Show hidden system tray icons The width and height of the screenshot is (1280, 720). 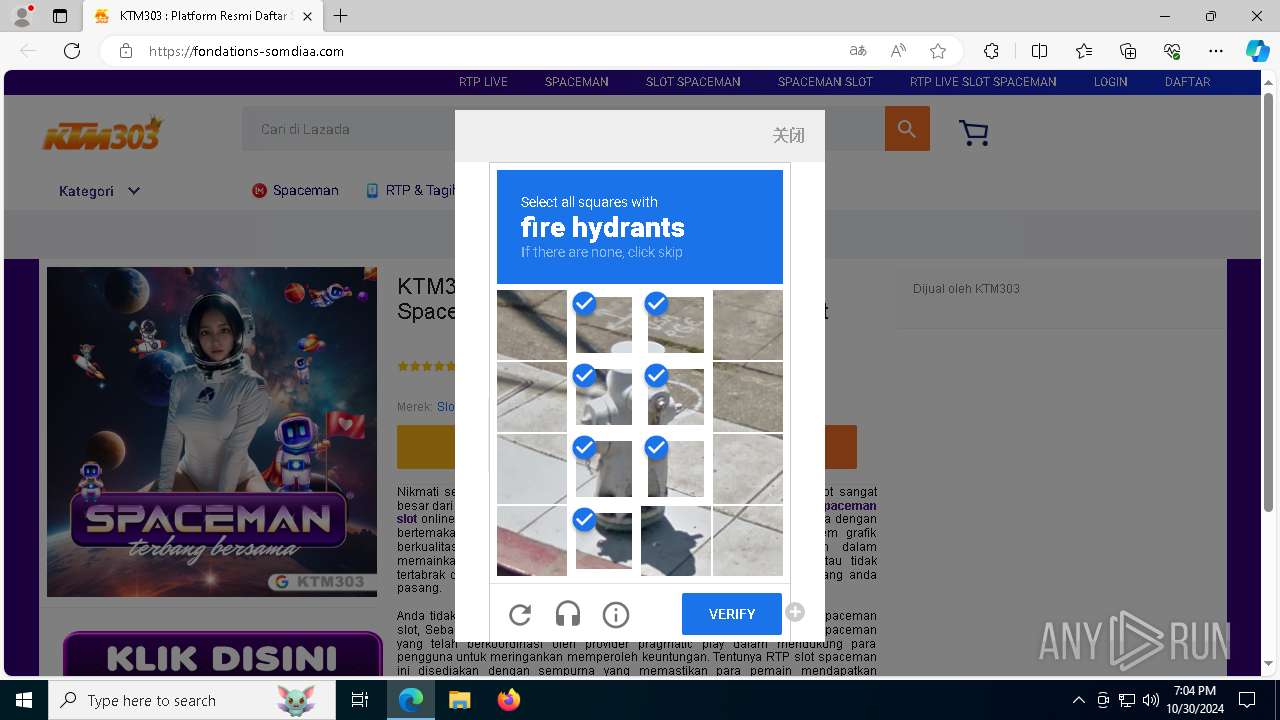click(1078, 700)
